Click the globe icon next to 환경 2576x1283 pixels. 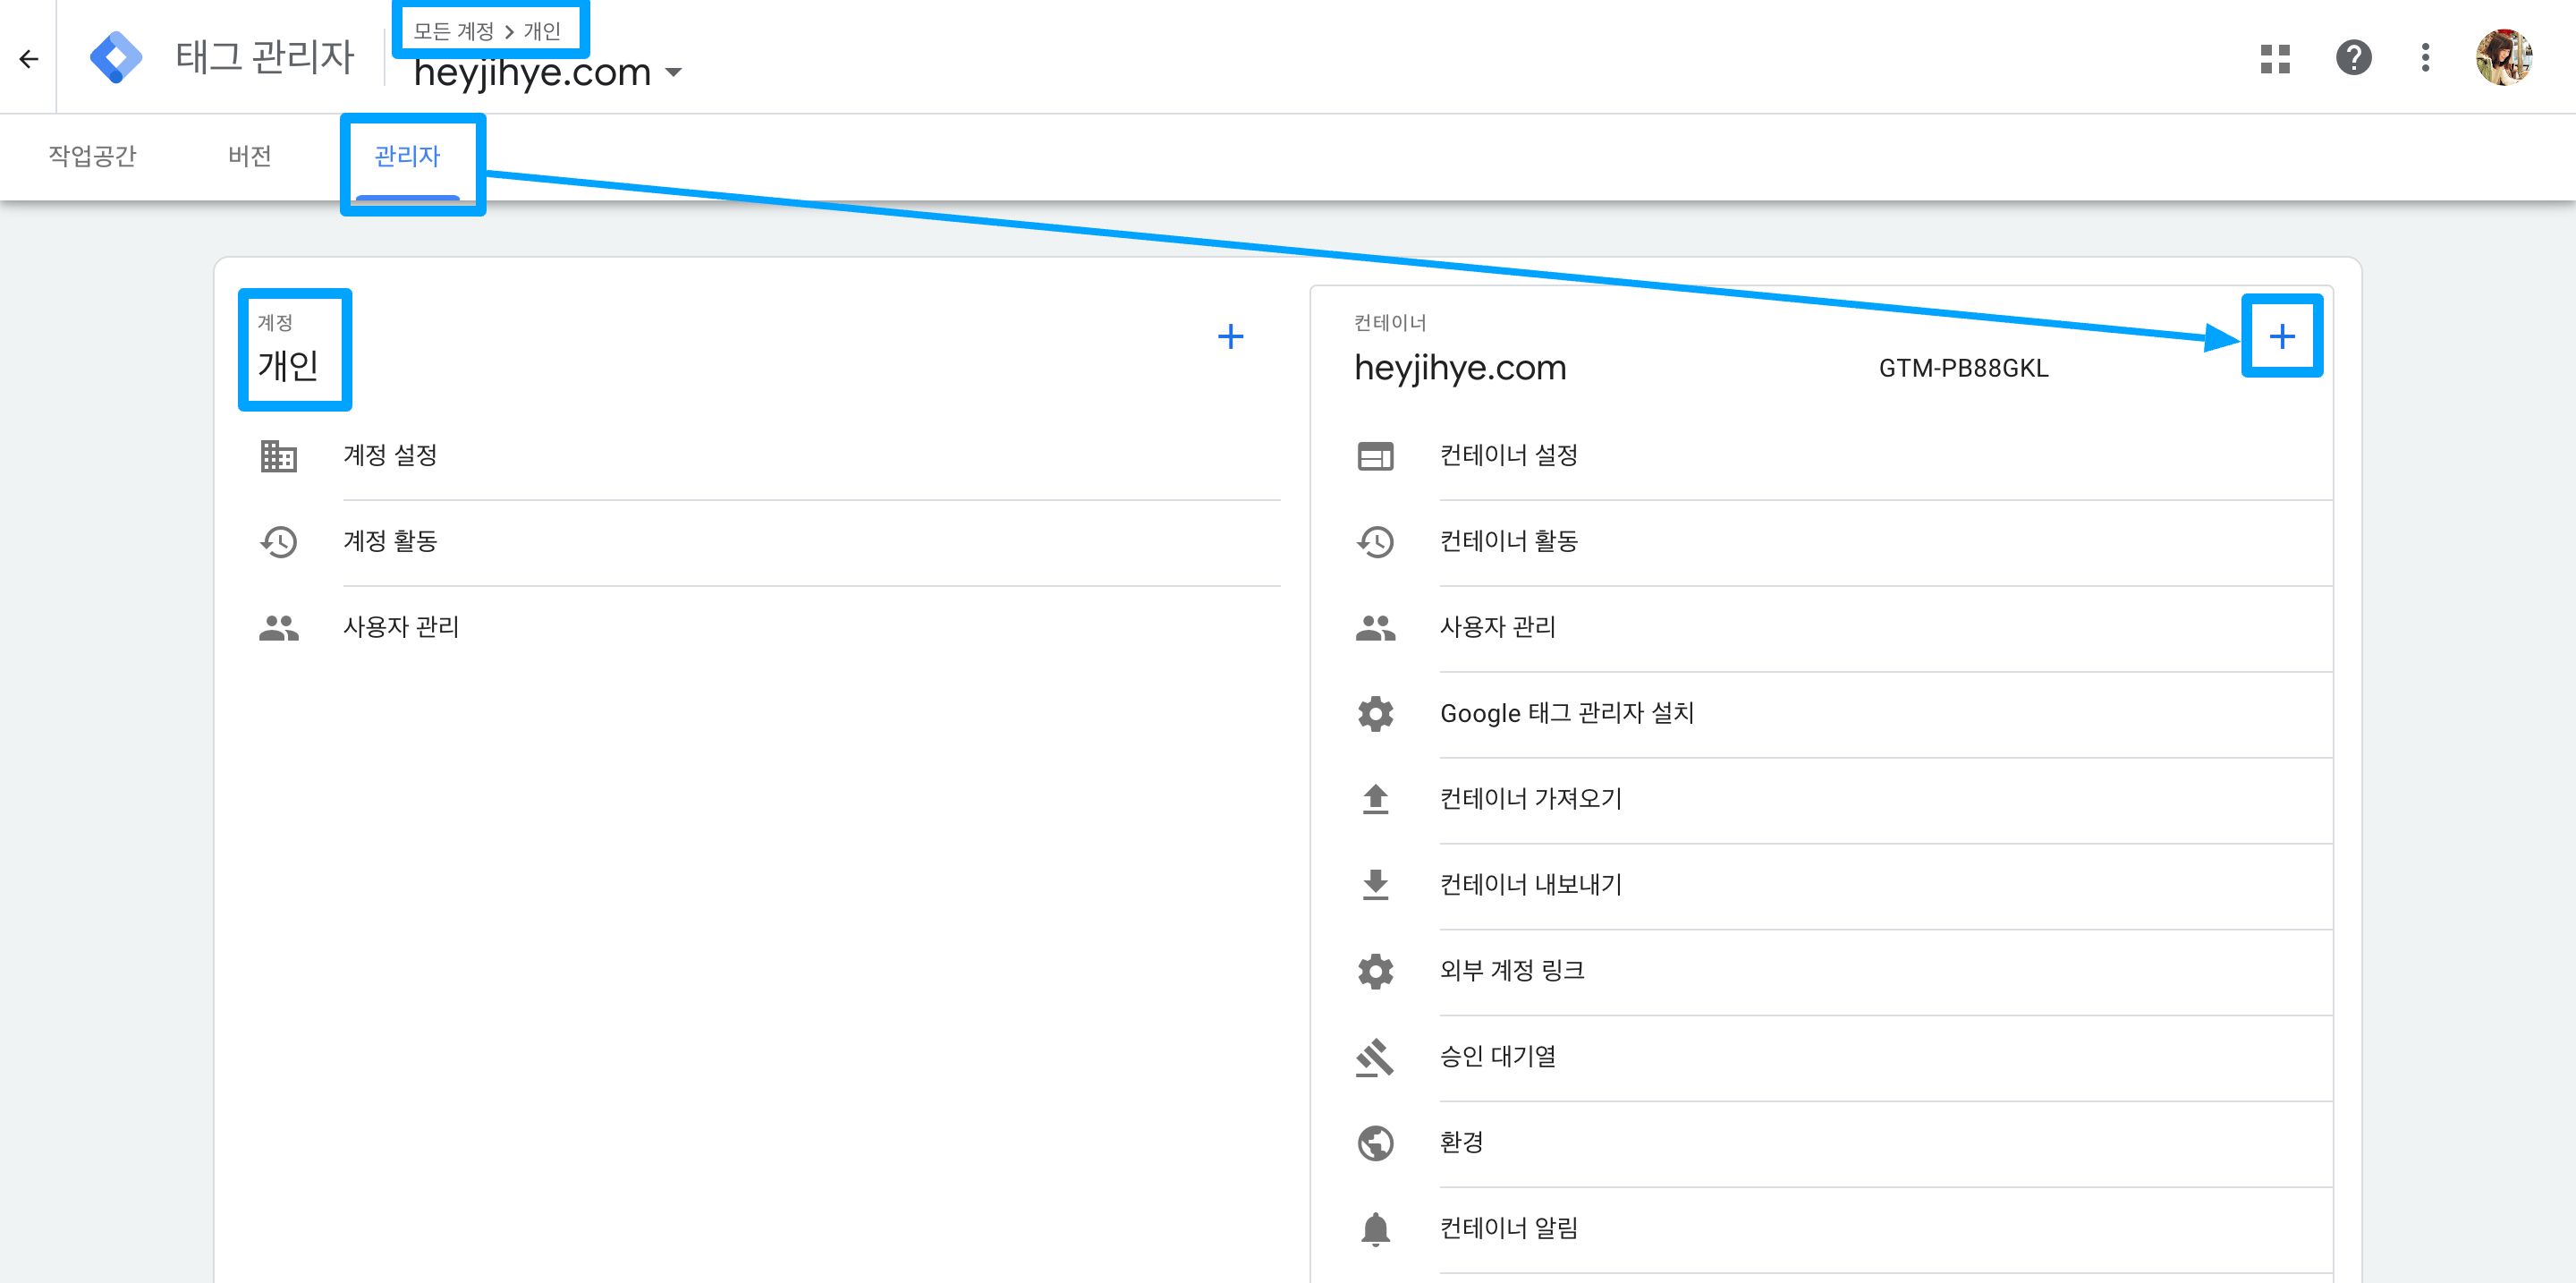coord(1375,1142)
